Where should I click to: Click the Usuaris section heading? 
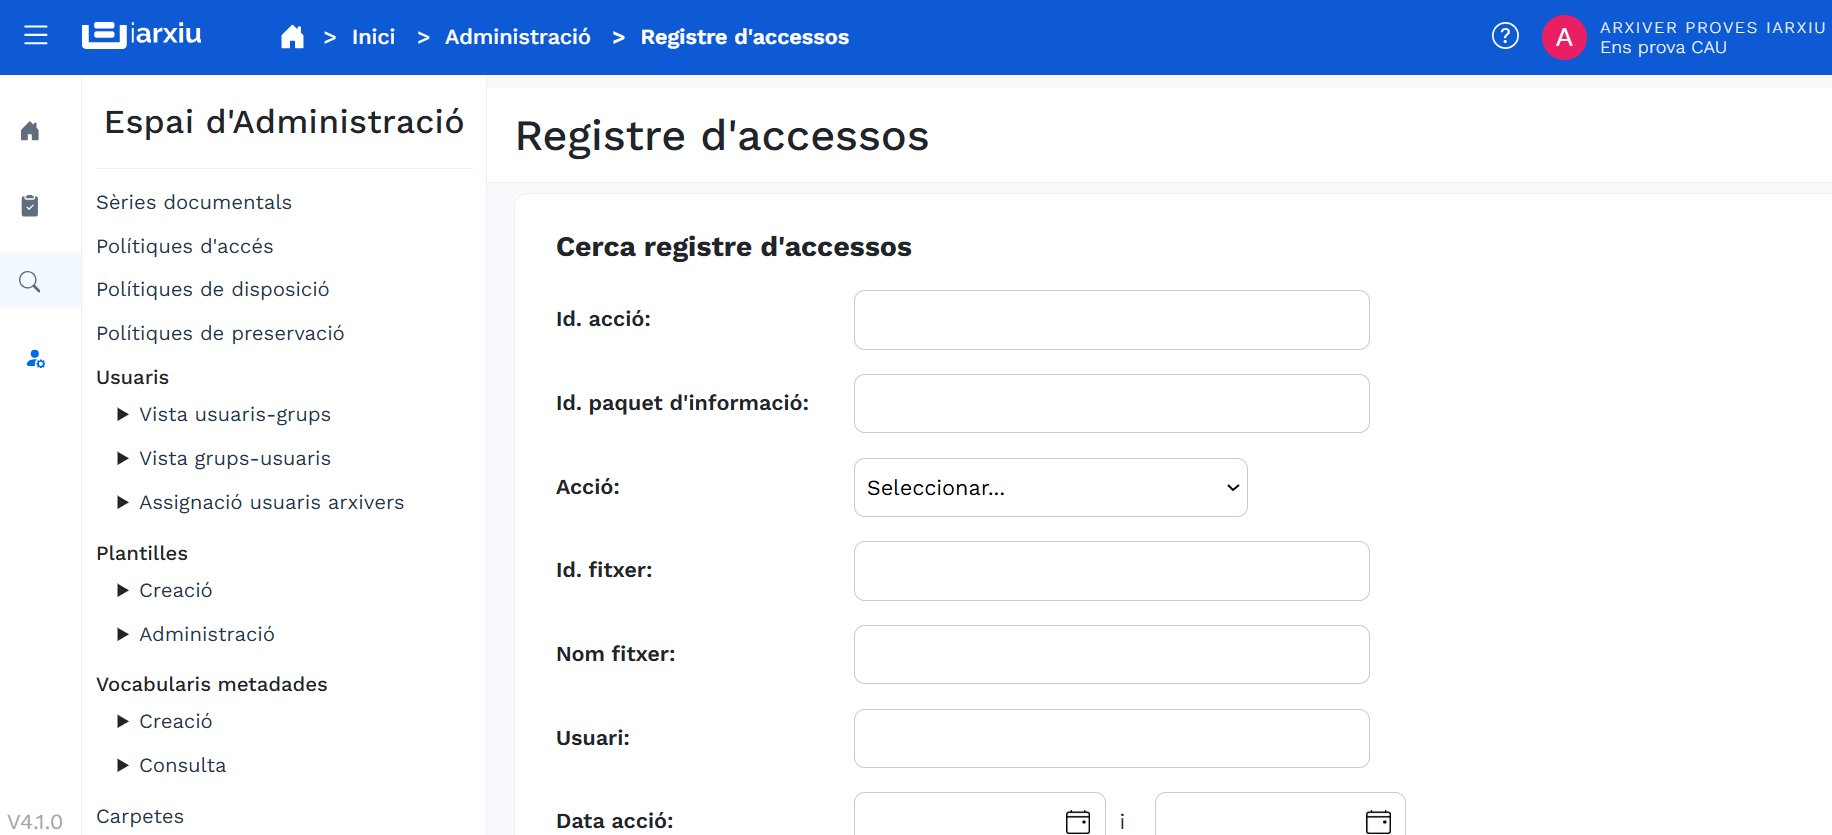[x=133, y=377]
